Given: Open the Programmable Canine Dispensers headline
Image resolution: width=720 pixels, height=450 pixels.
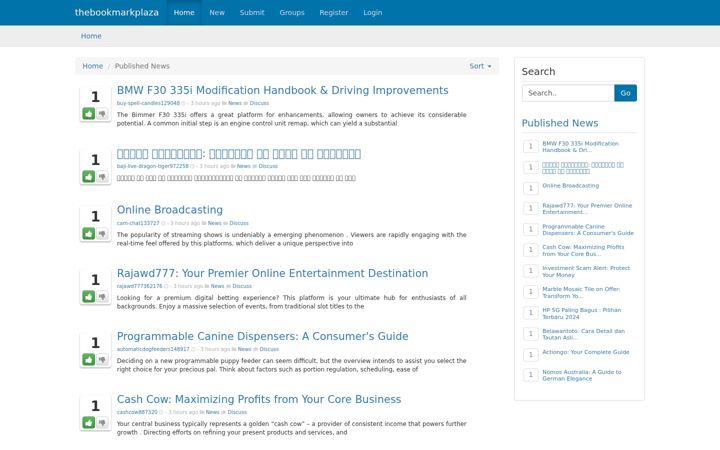Looking at the screenshot, I should pyautogui.click(x=262, y=336).
